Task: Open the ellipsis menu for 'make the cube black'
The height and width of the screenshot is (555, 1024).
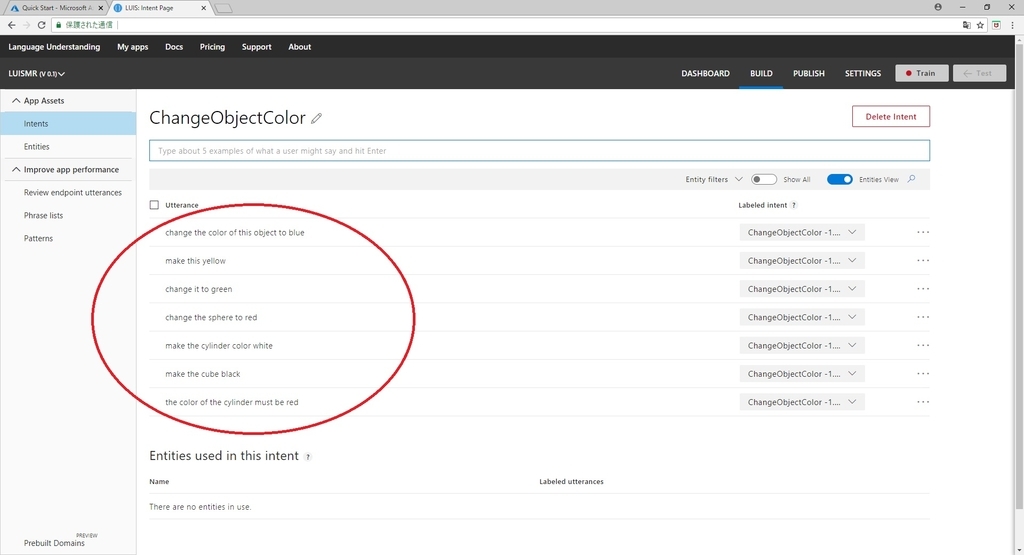Action: coord(923,373)
